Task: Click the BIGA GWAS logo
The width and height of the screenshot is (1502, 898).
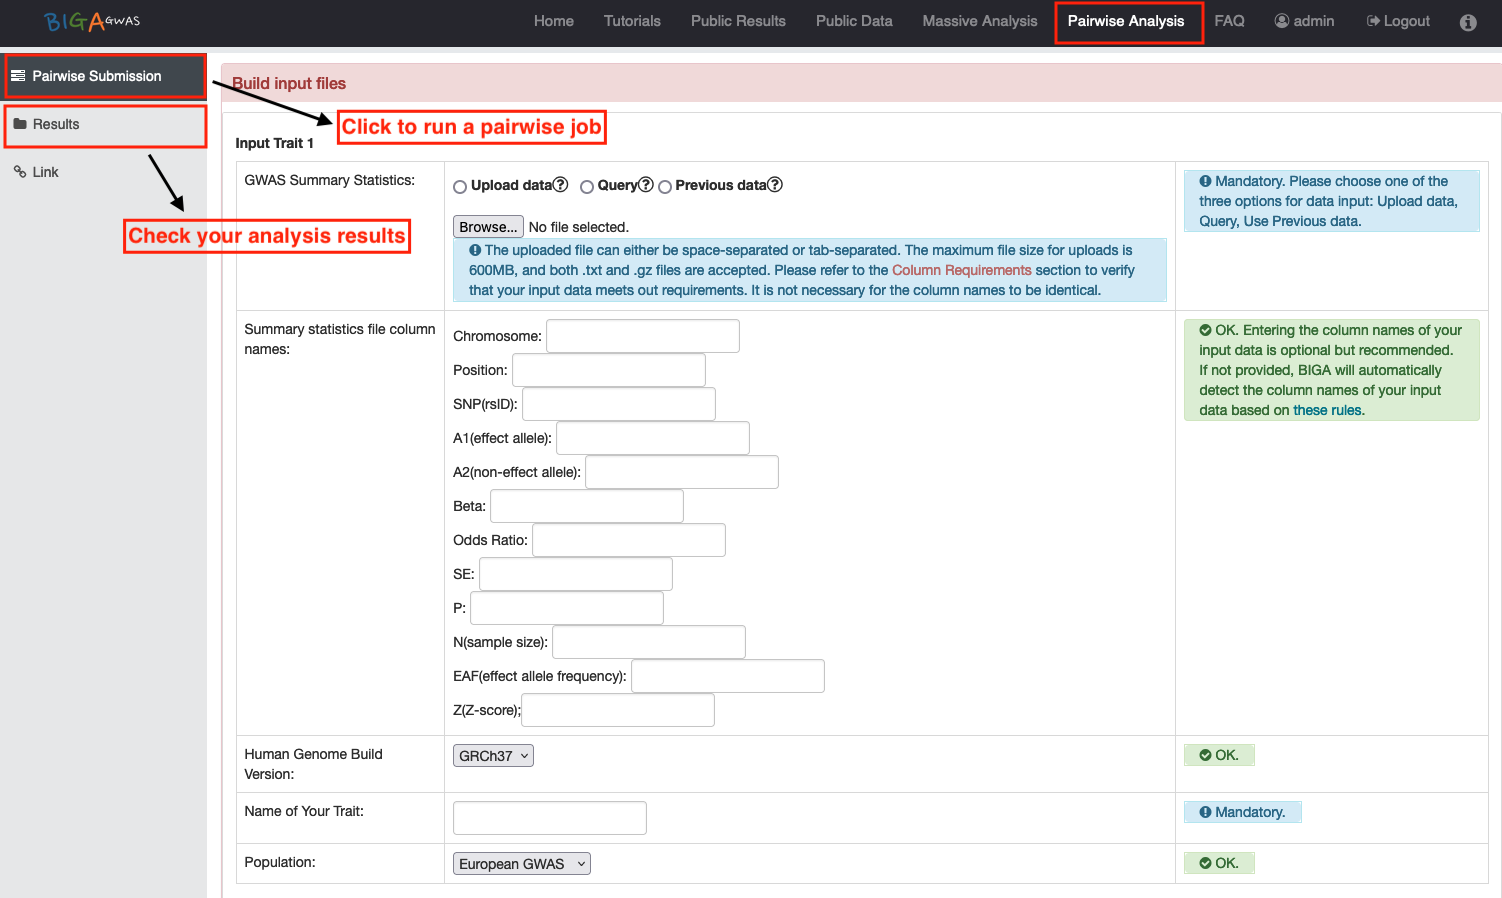Action: [x=92, y=21]
